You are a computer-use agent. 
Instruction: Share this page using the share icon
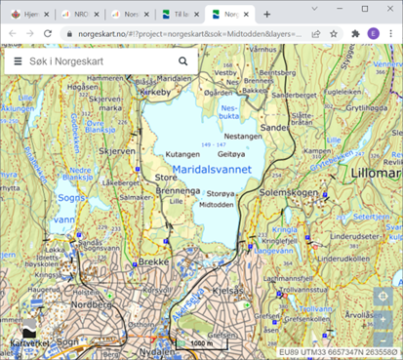(316, 34)
